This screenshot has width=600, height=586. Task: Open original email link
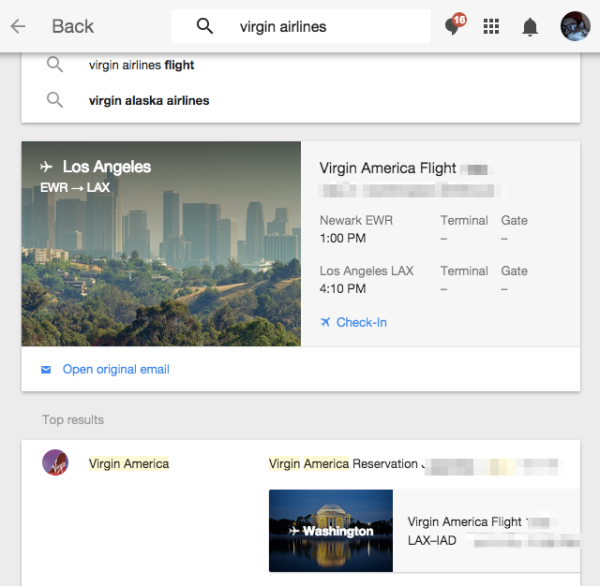click(x=116, y=369)
